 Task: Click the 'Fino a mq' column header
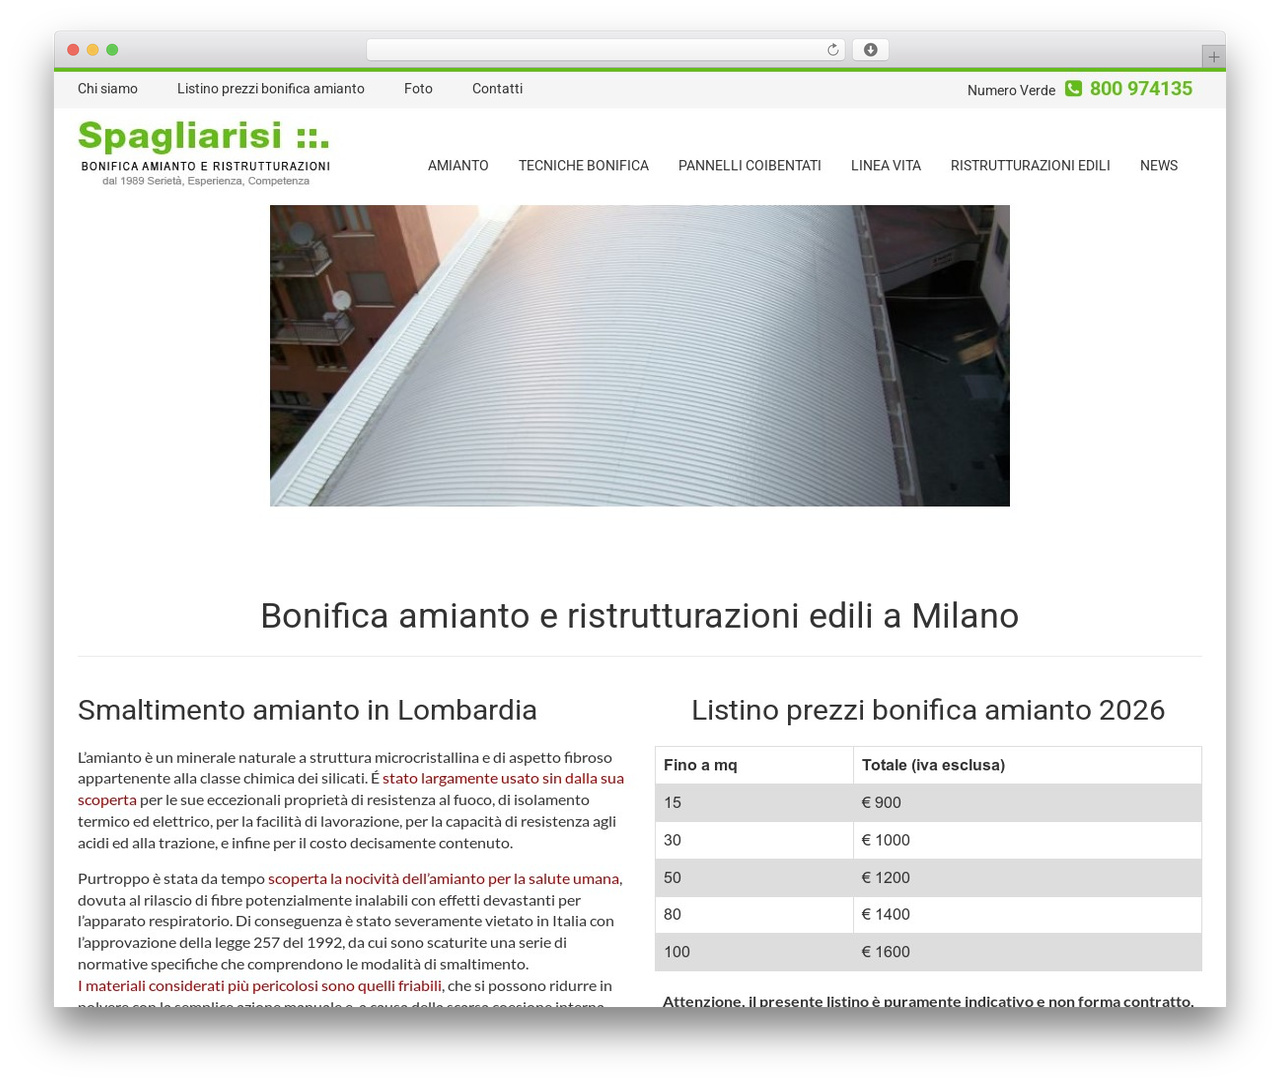click(754, 765)
